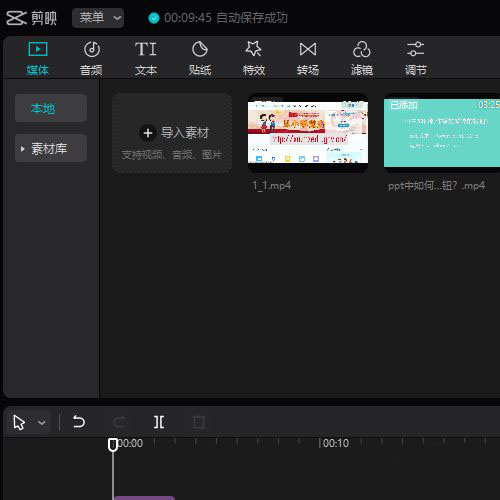Click the 00:10 timeline ruler mark
The width and height of the screenshot is (500, 500).
coord(336,443)
